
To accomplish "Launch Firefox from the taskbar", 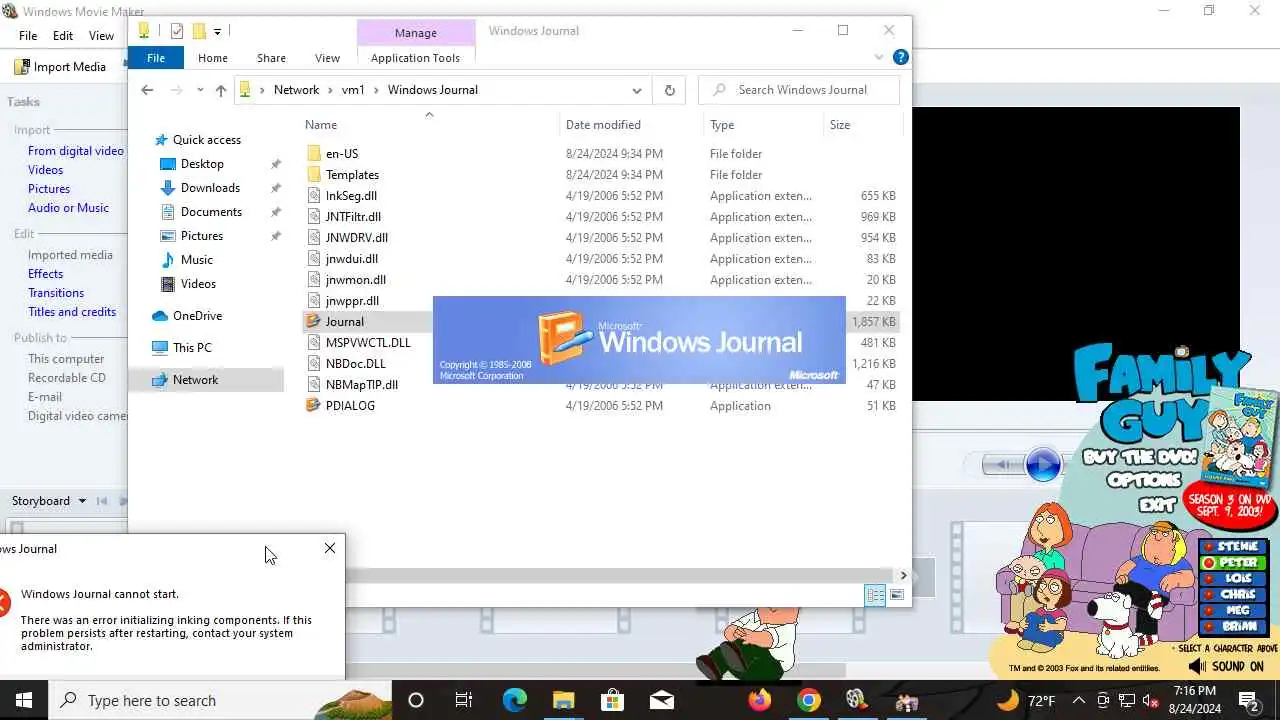I will [x=759, y=700].
